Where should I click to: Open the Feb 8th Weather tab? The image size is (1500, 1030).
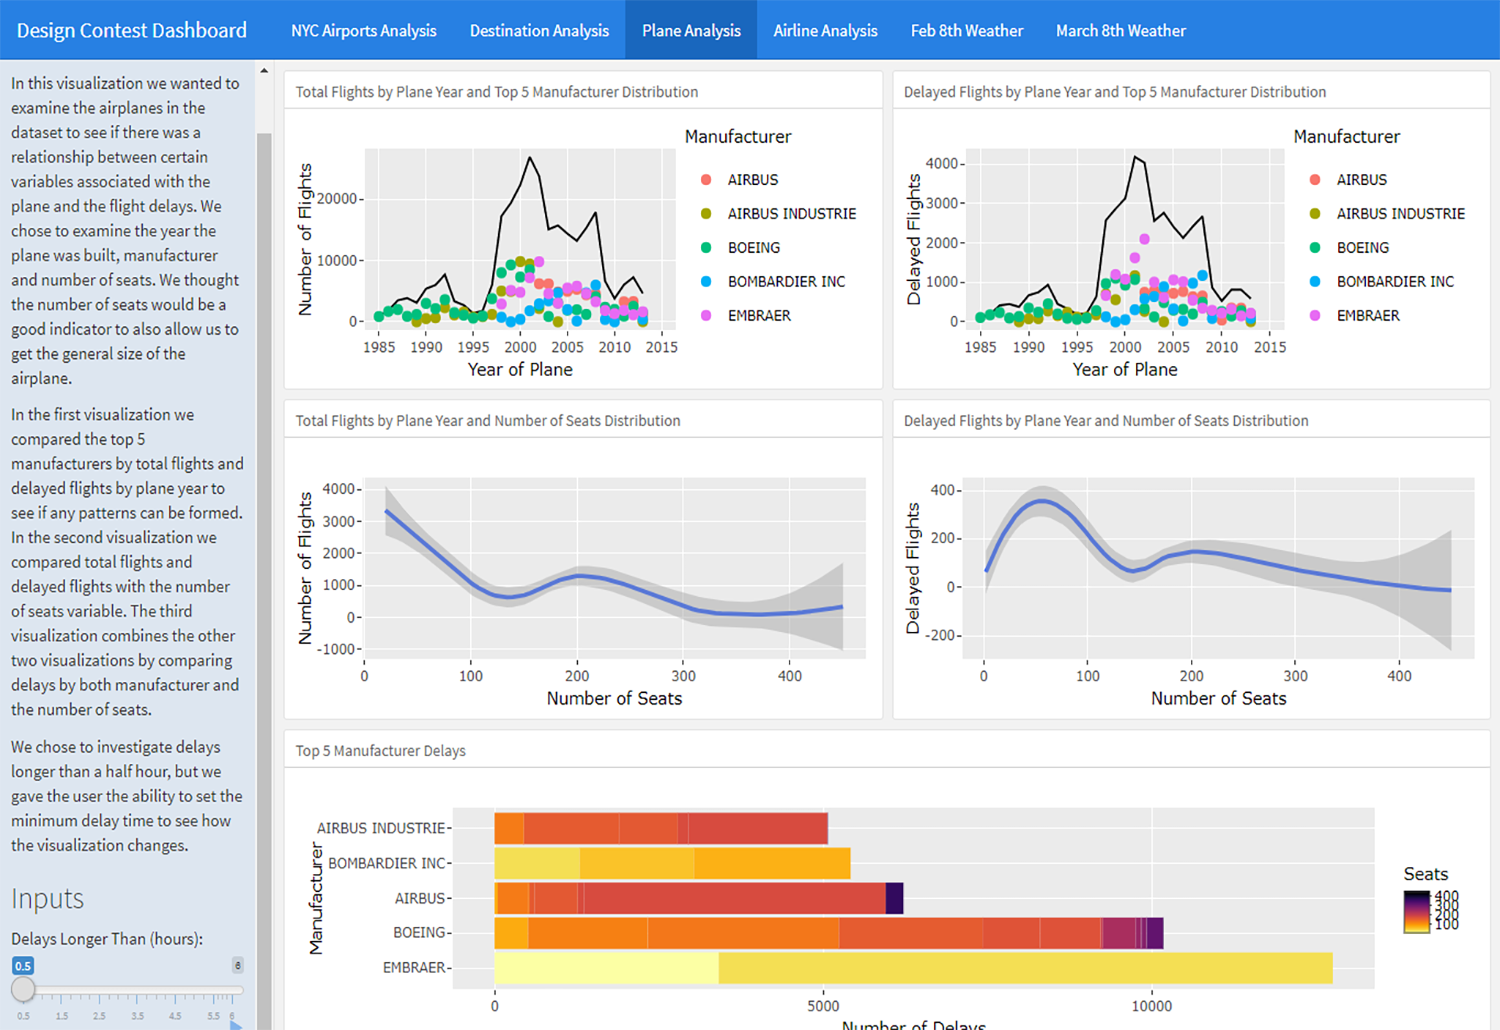point(966,31)
